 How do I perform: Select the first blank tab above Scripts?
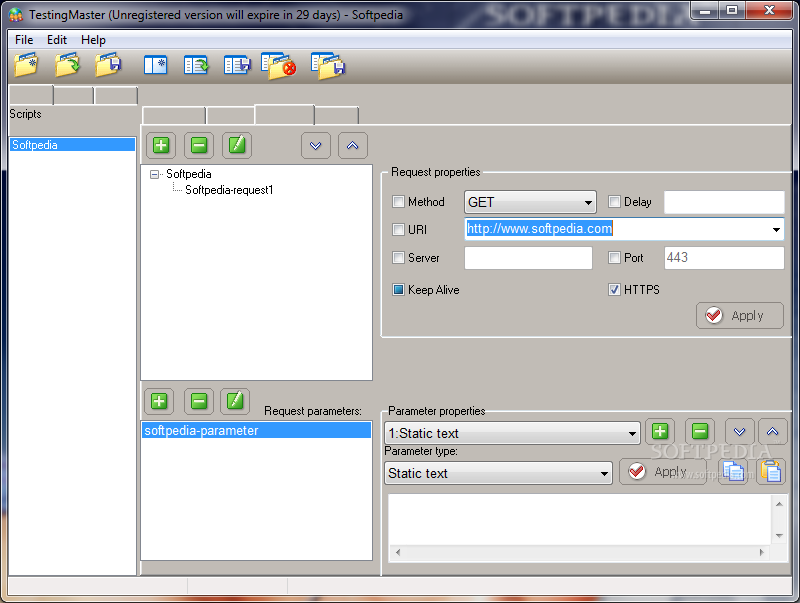click(x=31, y=95)
